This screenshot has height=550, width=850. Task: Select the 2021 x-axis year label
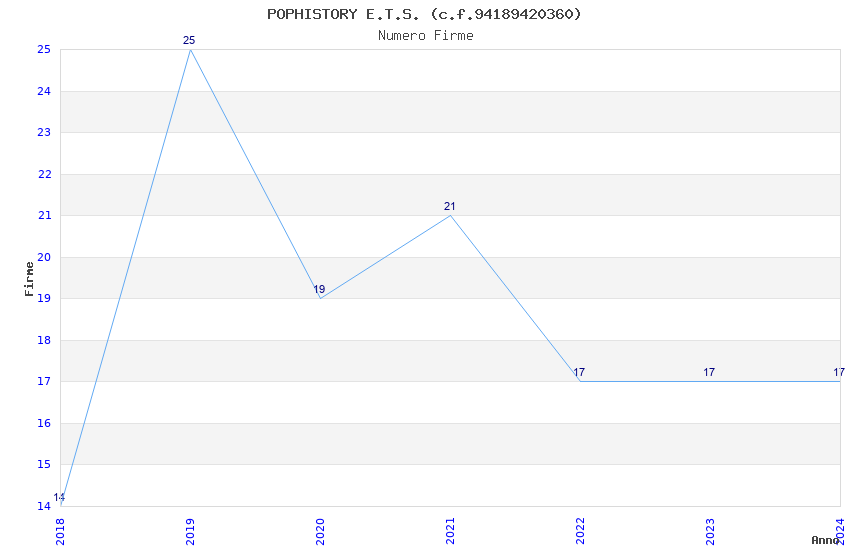[450, 529]
